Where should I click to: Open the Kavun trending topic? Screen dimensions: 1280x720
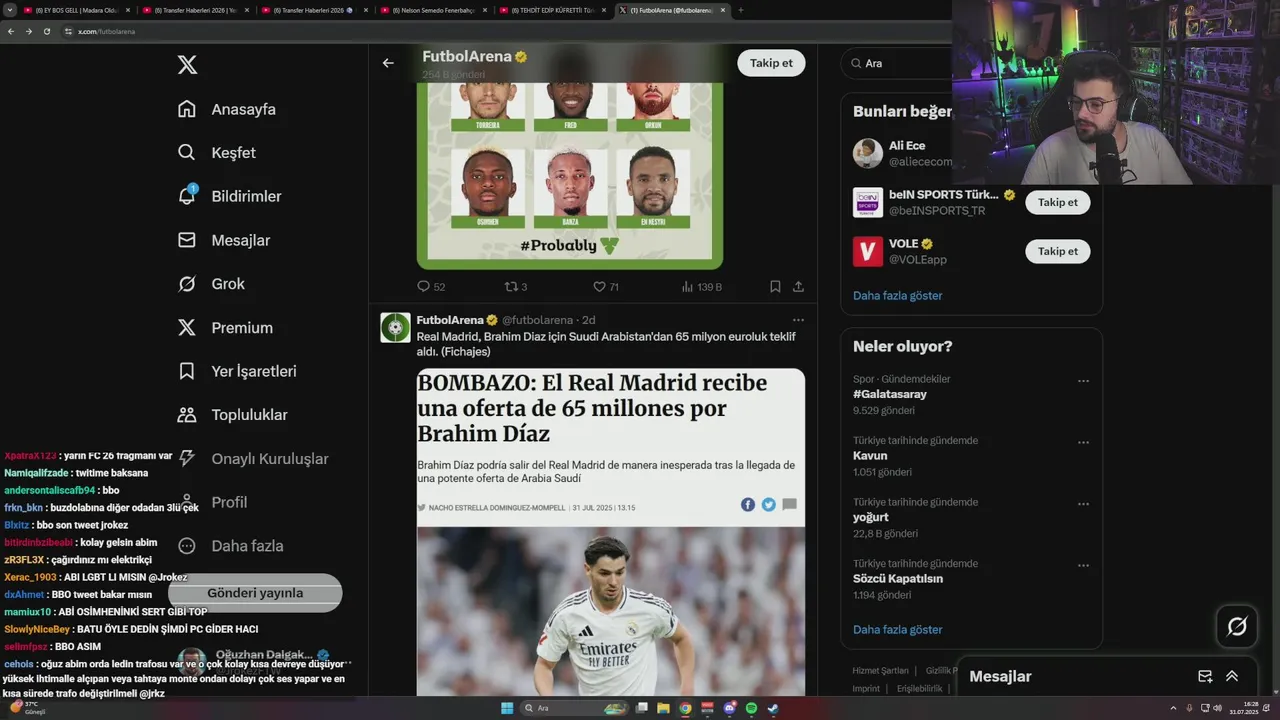coord(870,456)
